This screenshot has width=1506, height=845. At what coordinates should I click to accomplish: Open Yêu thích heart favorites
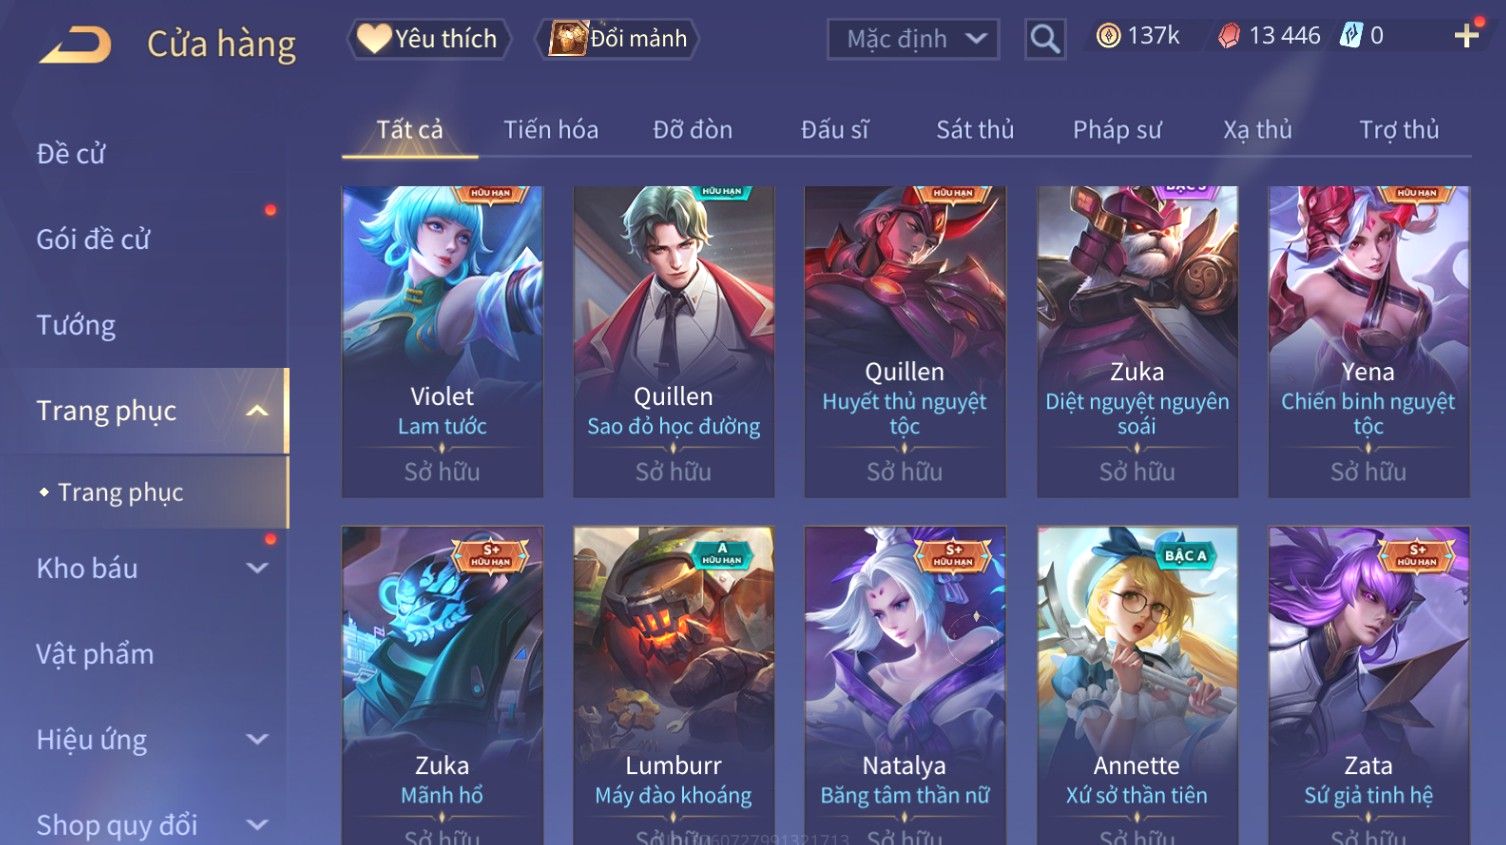[429, 39]
